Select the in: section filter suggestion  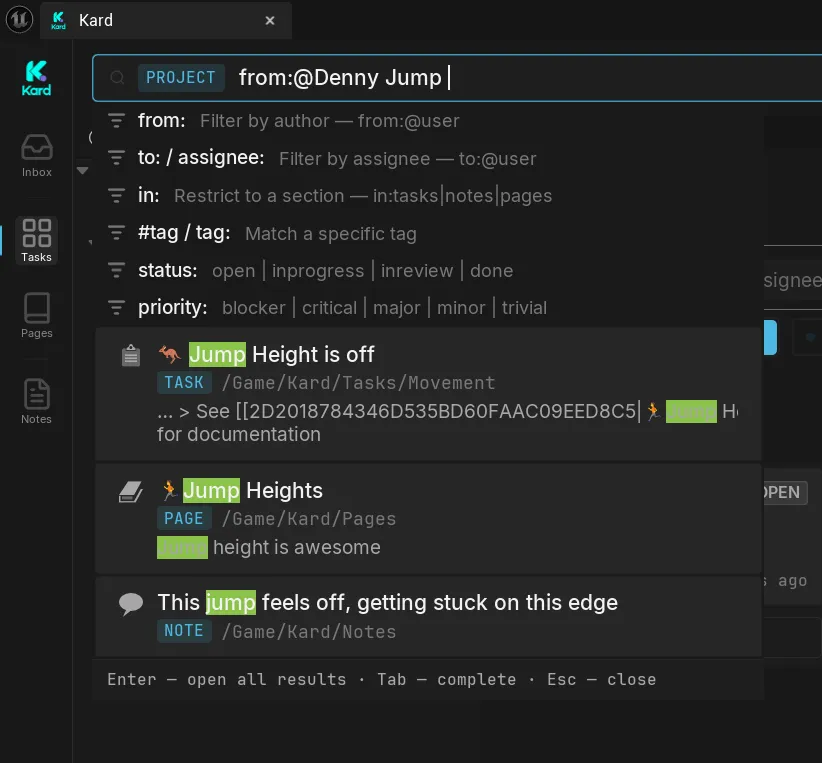(x=429, y=196)
